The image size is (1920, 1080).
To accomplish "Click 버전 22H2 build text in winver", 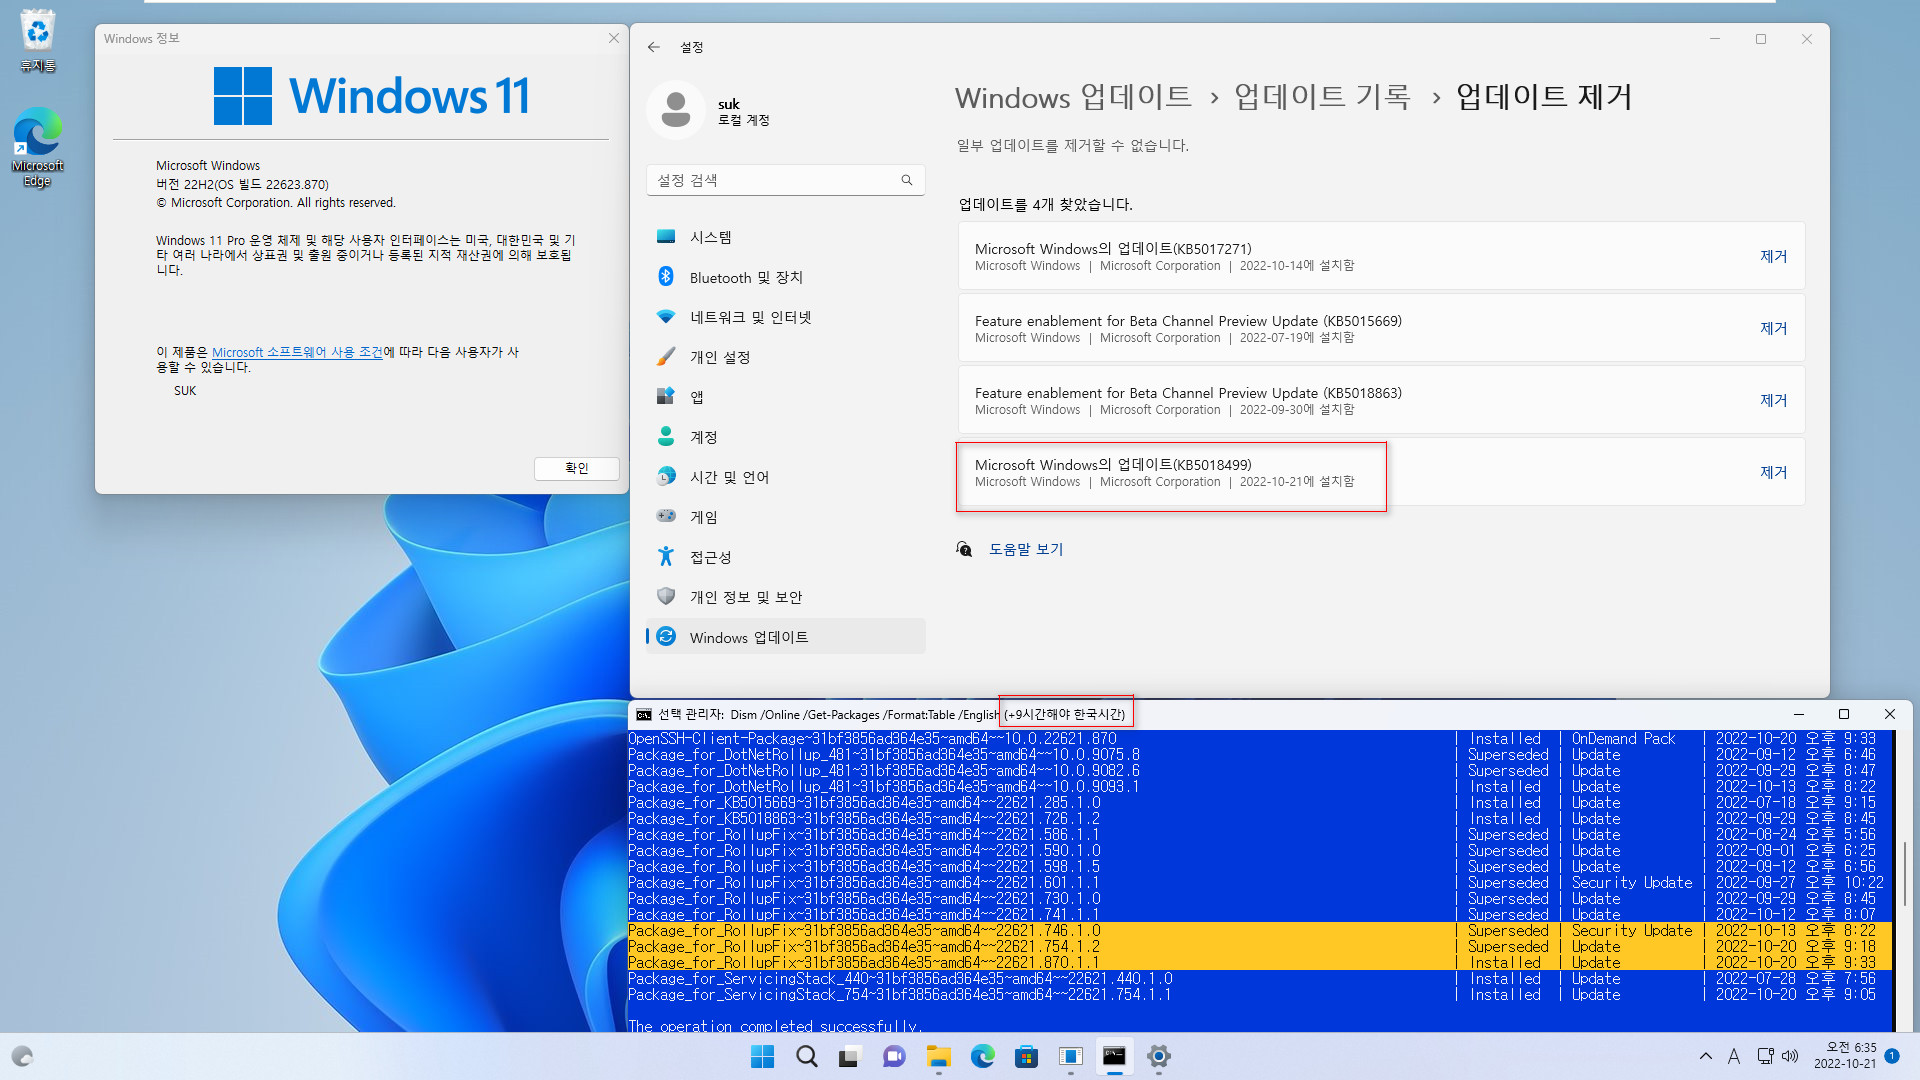I will (242, 184).
